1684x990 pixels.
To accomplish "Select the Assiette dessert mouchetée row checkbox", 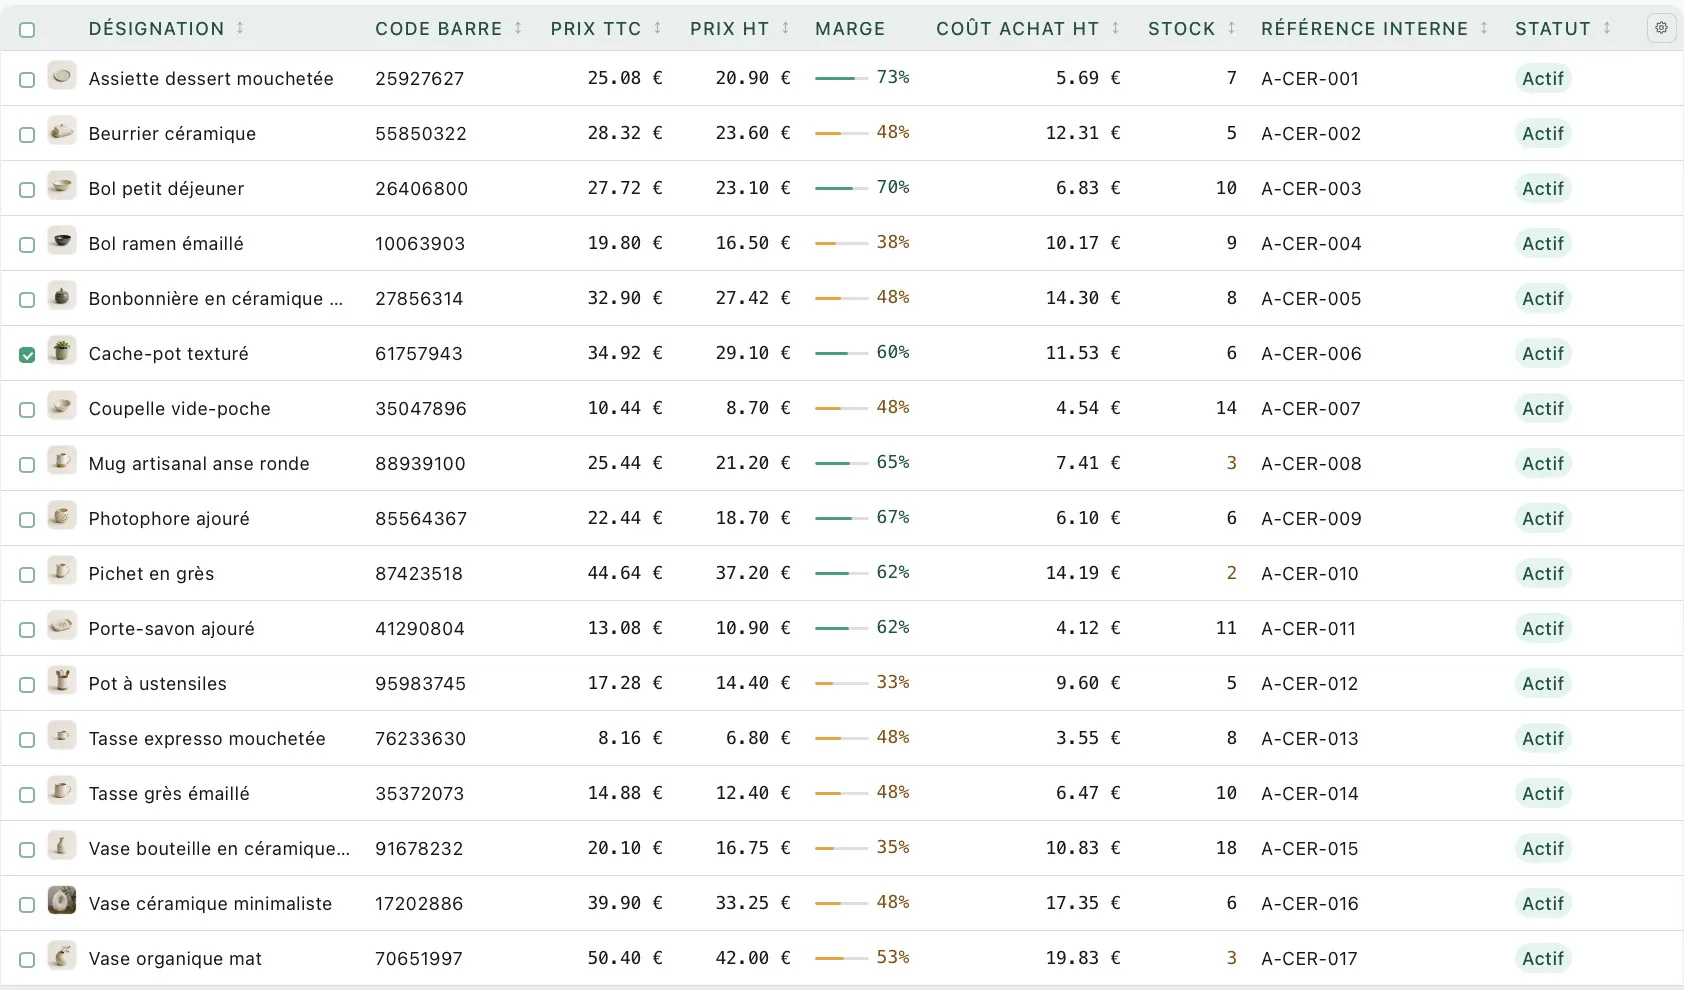I will (27, 80).
